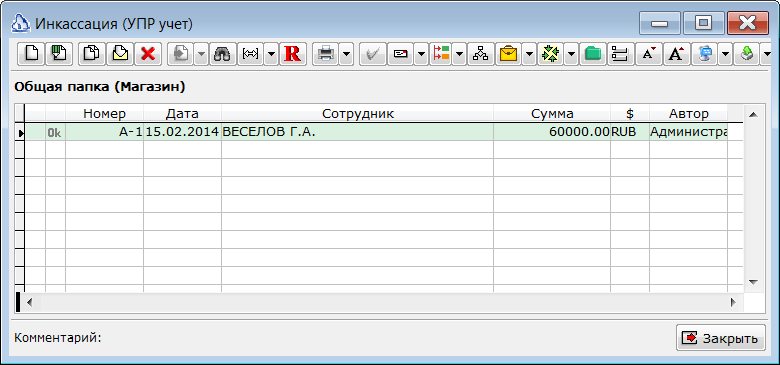Sort by the Номер column header
Screen dimensions: 780x365
[104, 113]
